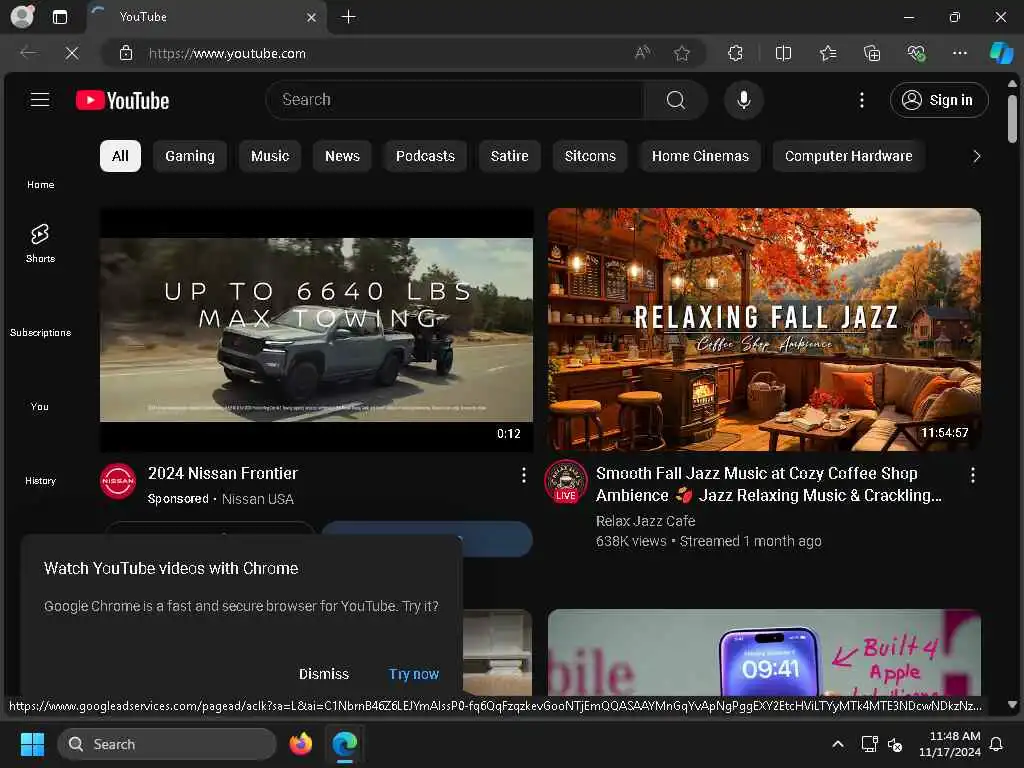Open the 2024 Nissan Frontier title link
The image size is (1024, 768).
(x=223, y=473)
